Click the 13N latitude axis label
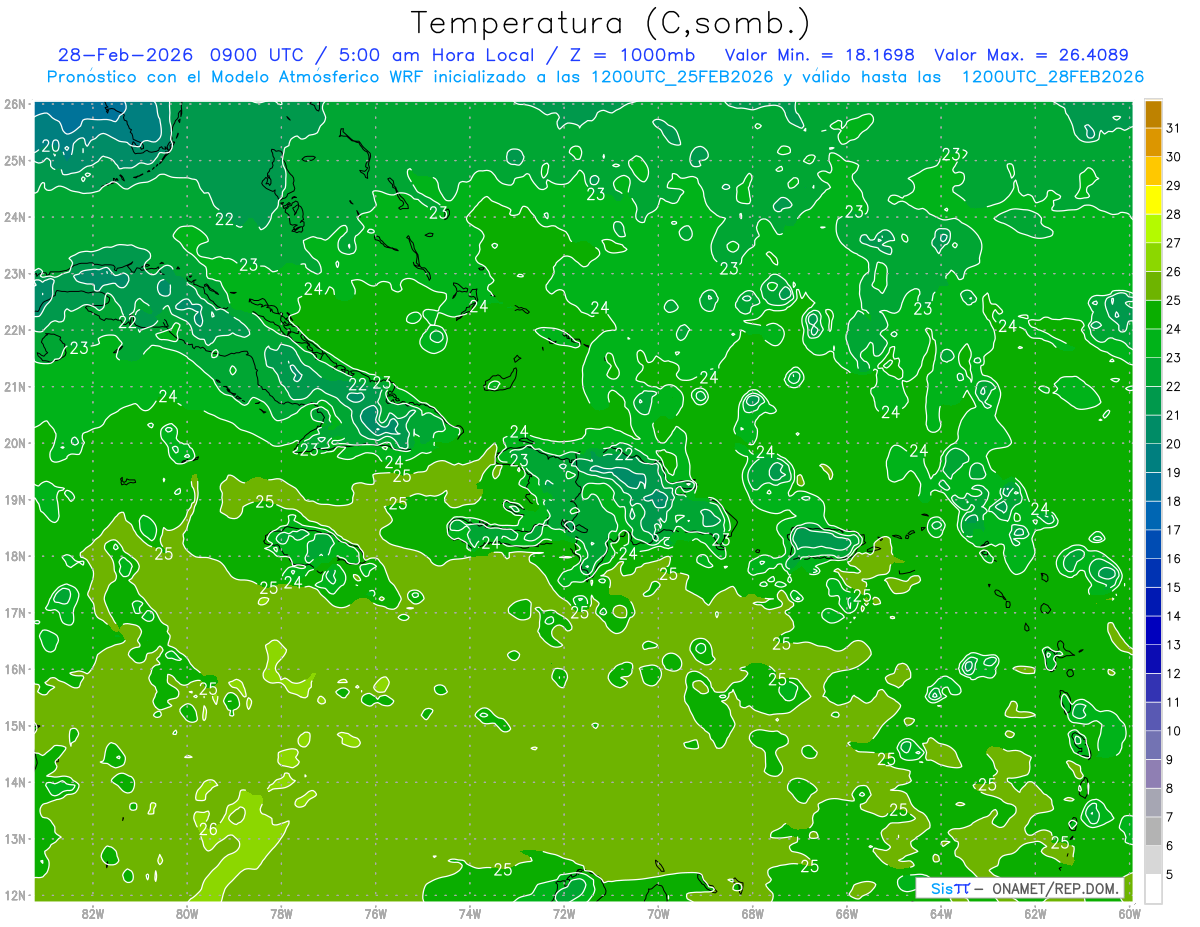 [14, 839]
